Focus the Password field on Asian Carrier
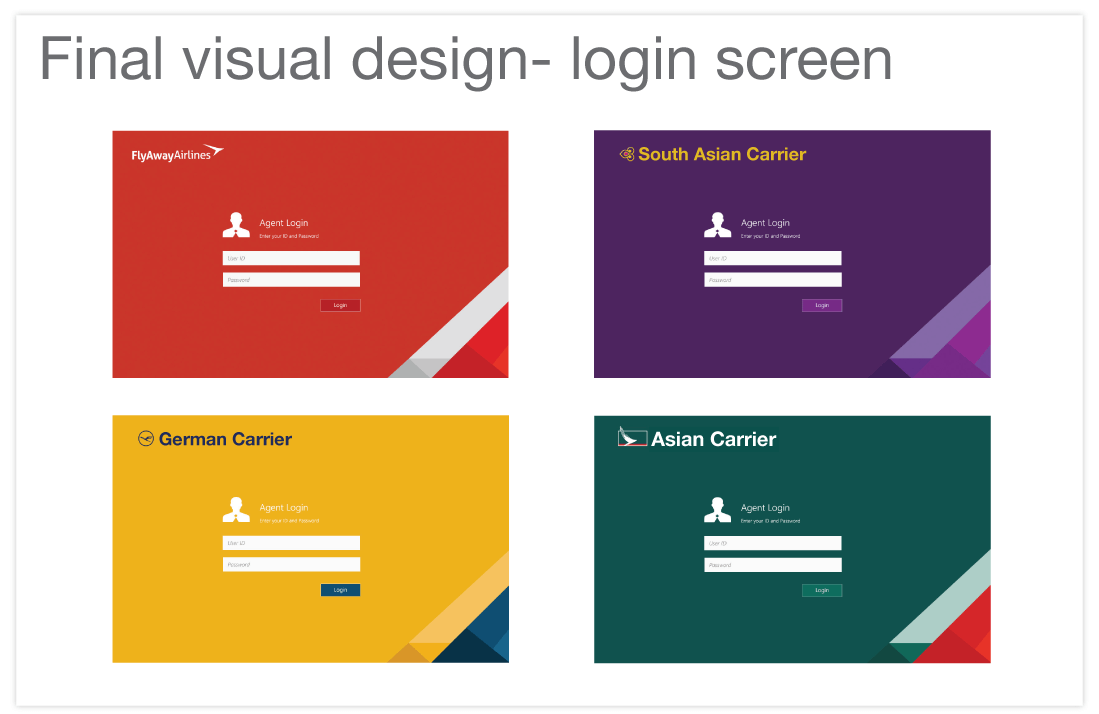Image resolution: width=1099 pixels, height=714 pixels. [x=772, y=564]
